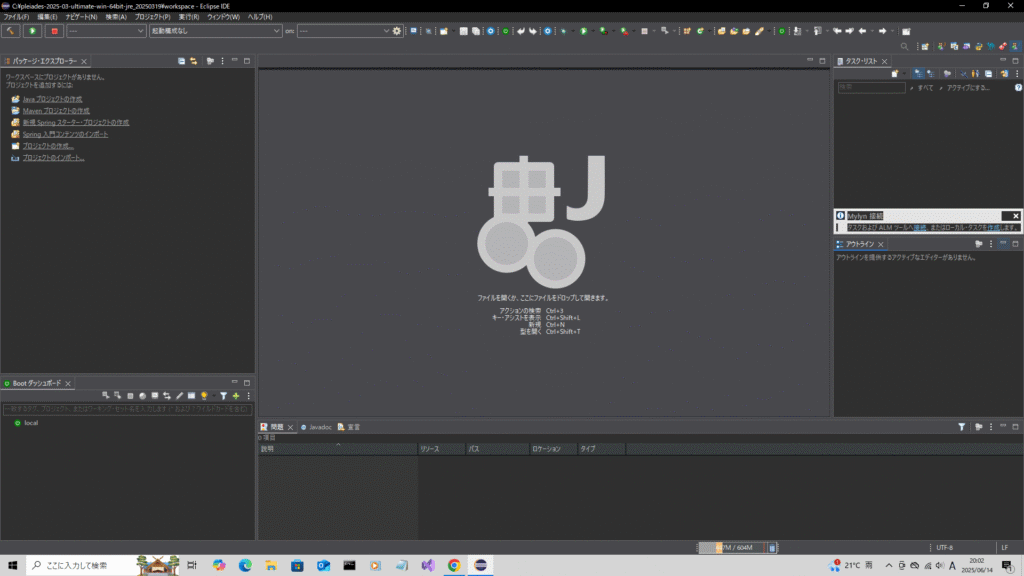Select the local node in Boot Dashboard
This screenshot has height=576, width=1024.
[x=31, y=423]
